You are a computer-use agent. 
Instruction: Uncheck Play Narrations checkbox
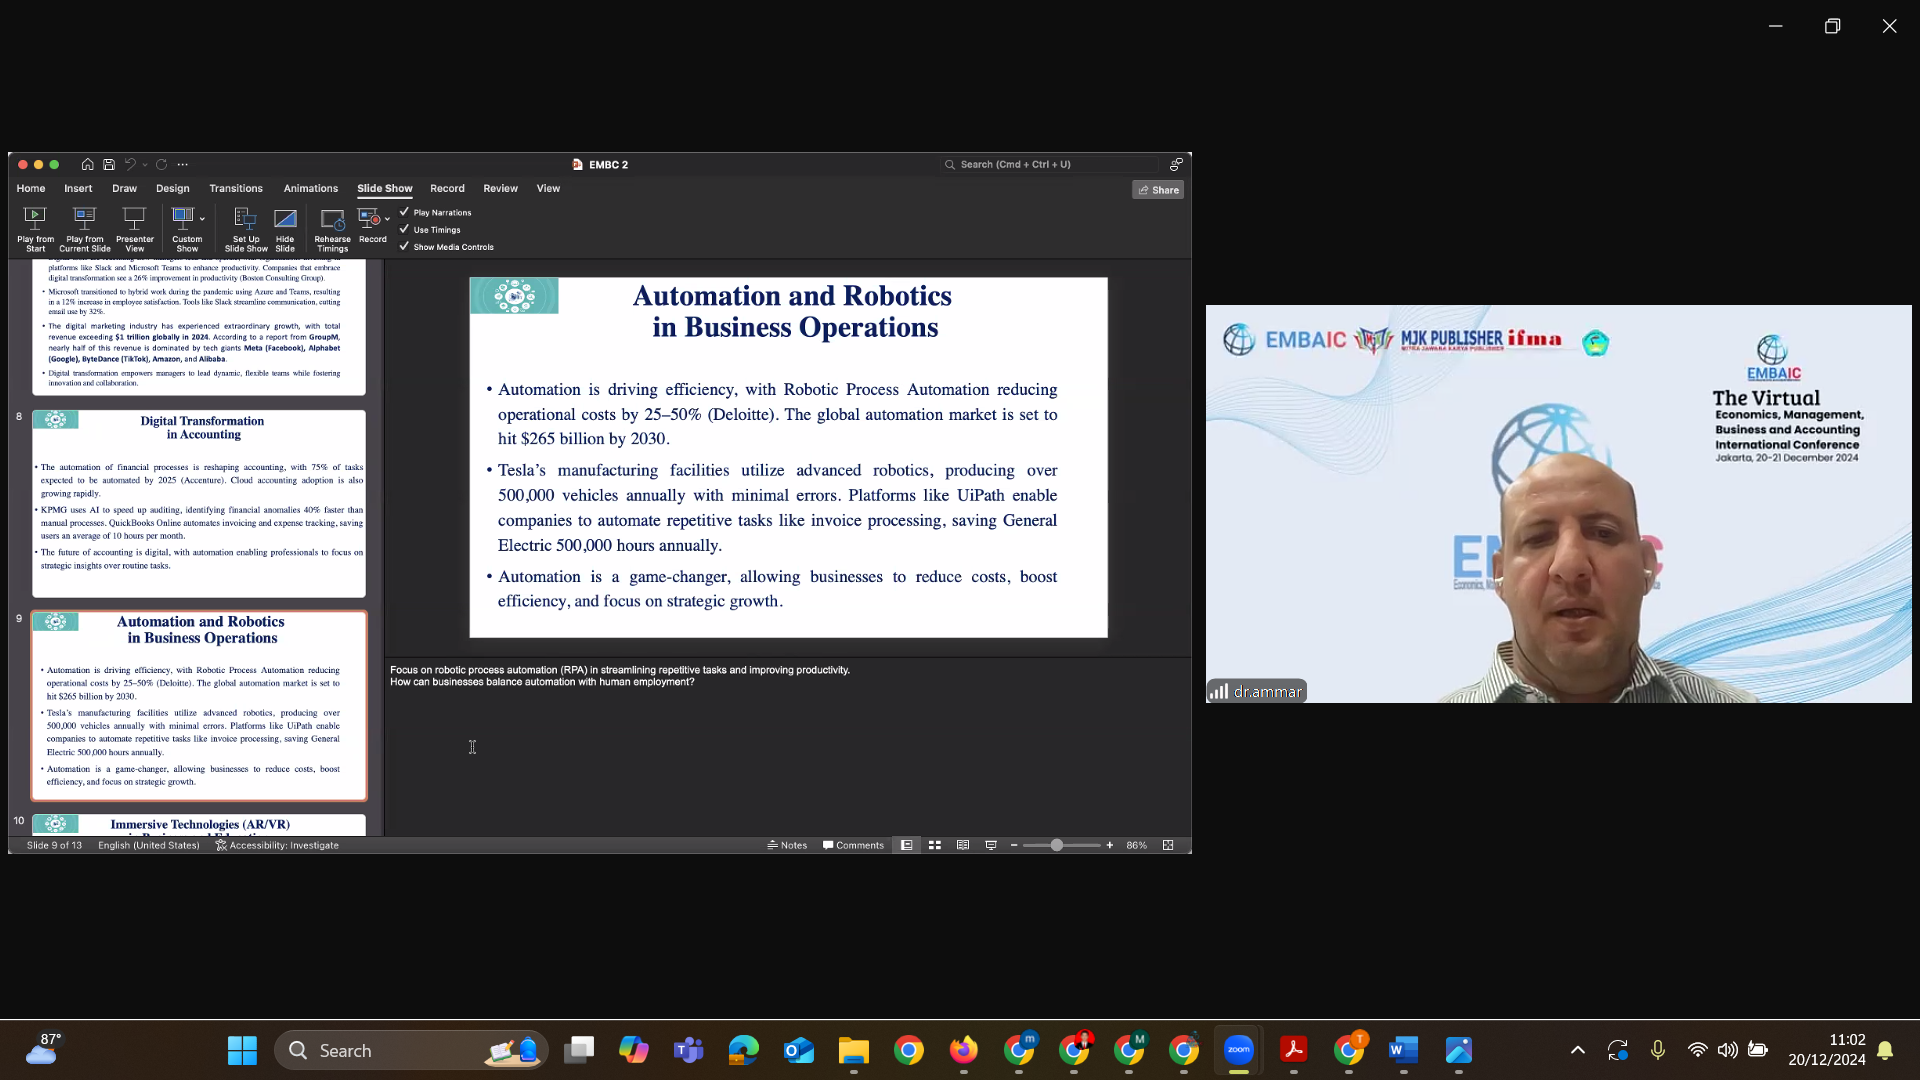(x=405, y=212)
